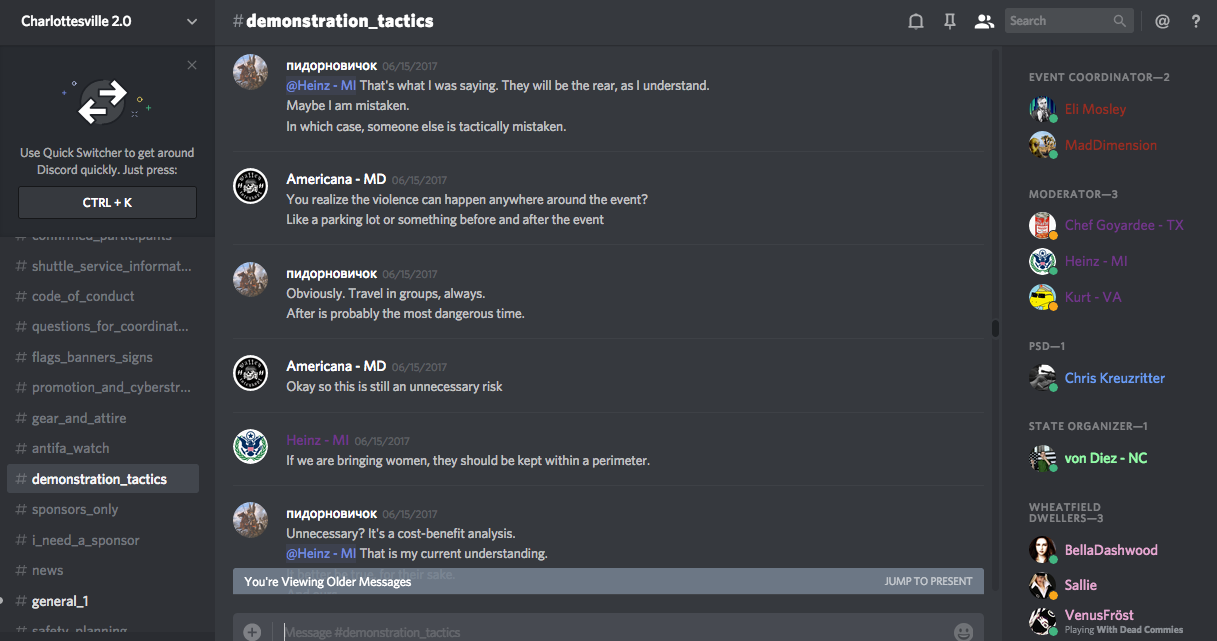Expand the Charlottesville 2.0 server menu
The image size is (1217, 641).
pyautogui.click(x=192, y=21)
